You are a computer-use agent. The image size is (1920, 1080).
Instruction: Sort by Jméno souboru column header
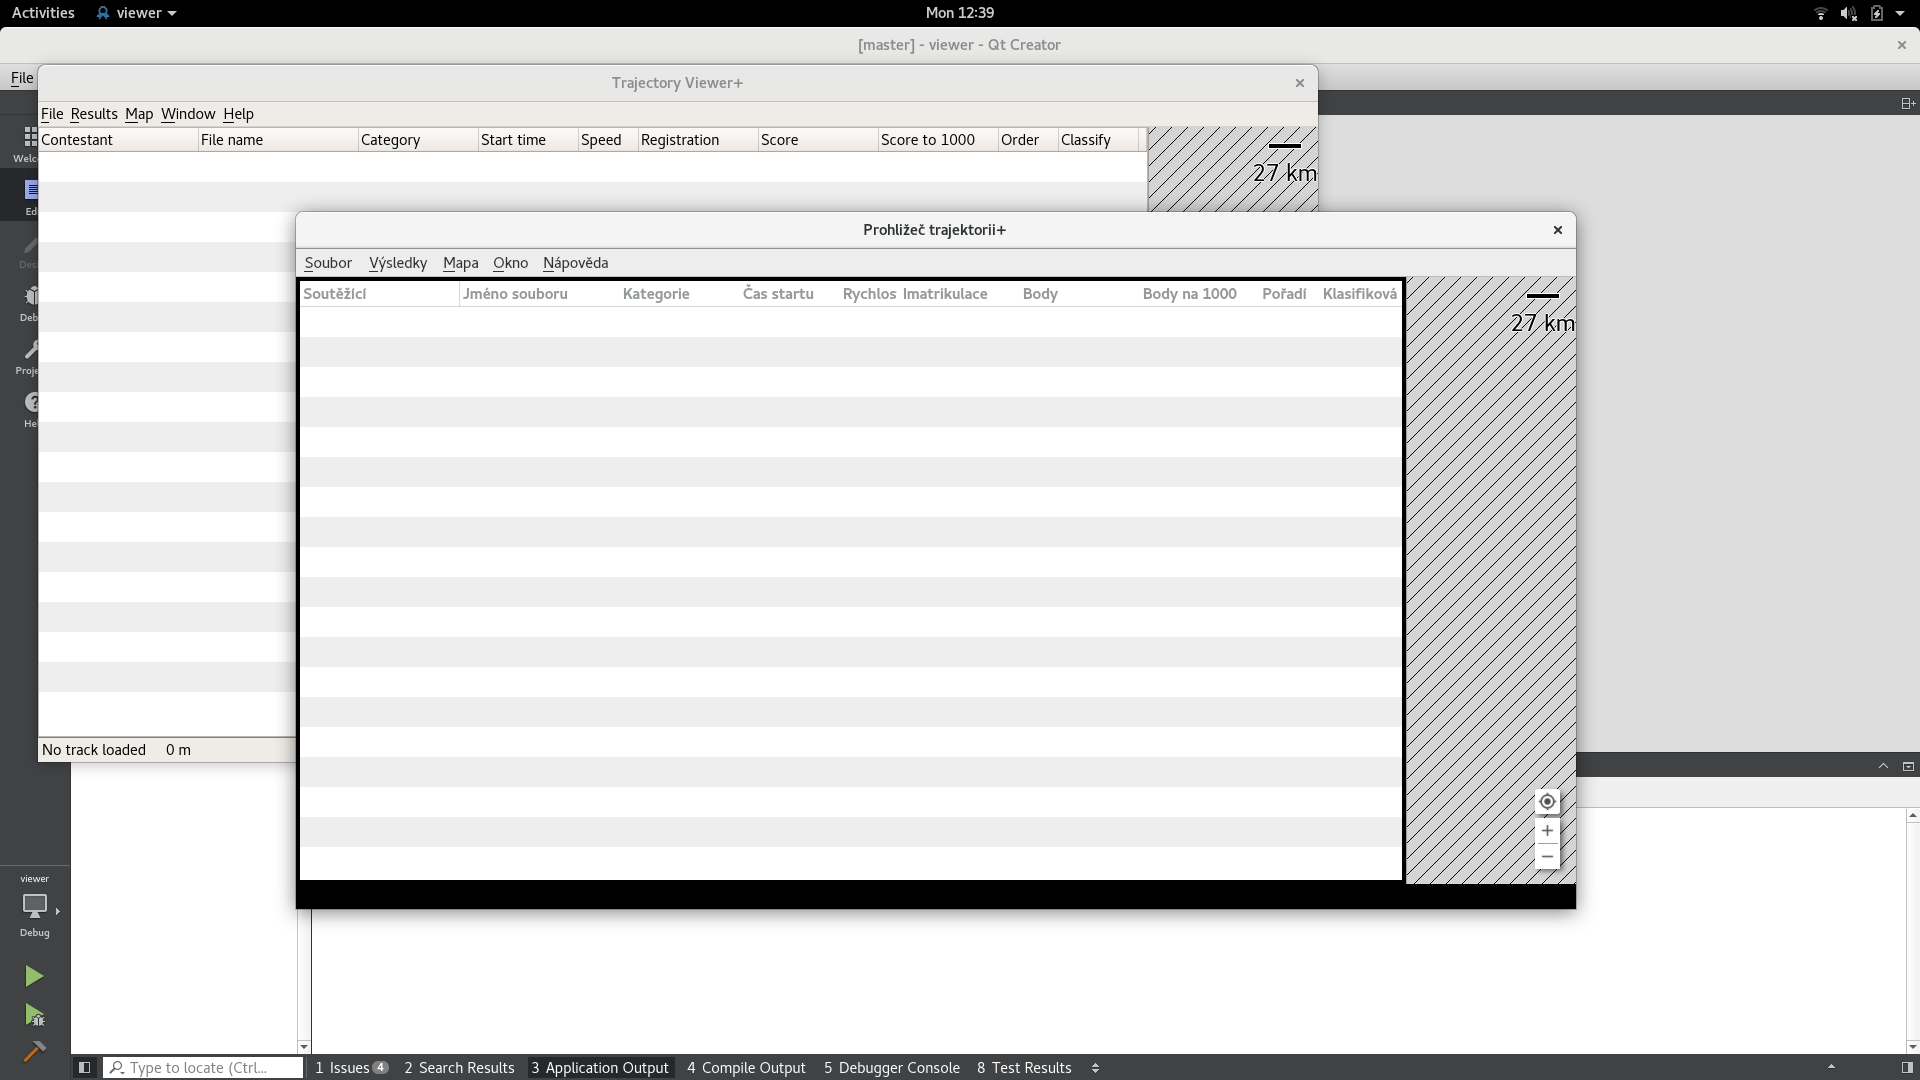pos(539,294)
